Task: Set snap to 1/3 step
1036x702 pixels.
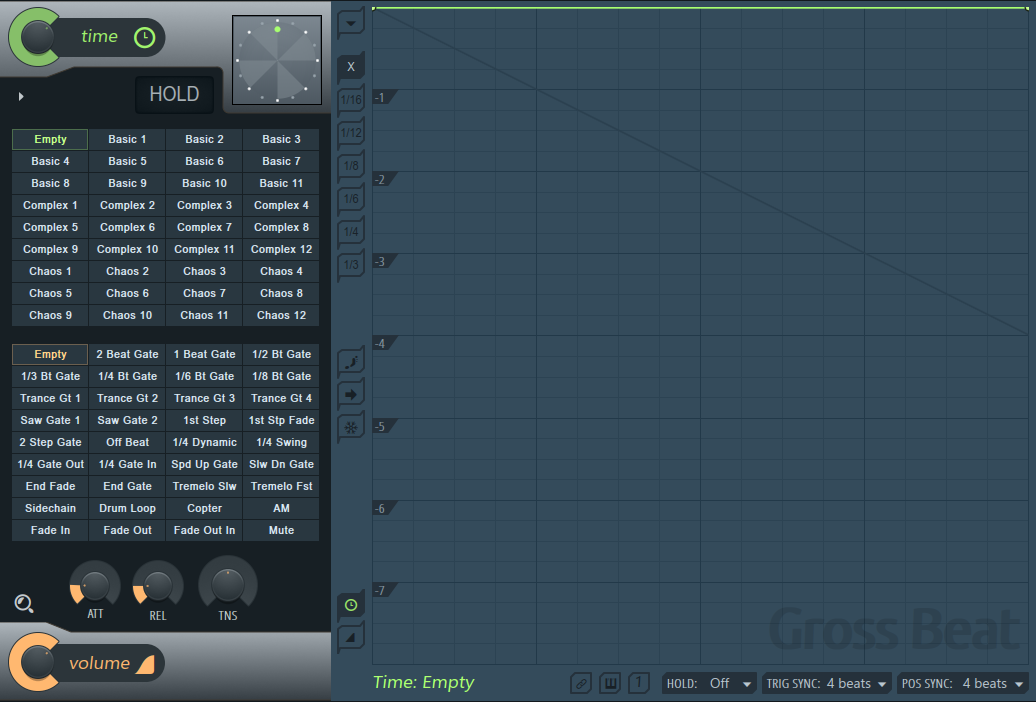Action: [x=351, y=264]
